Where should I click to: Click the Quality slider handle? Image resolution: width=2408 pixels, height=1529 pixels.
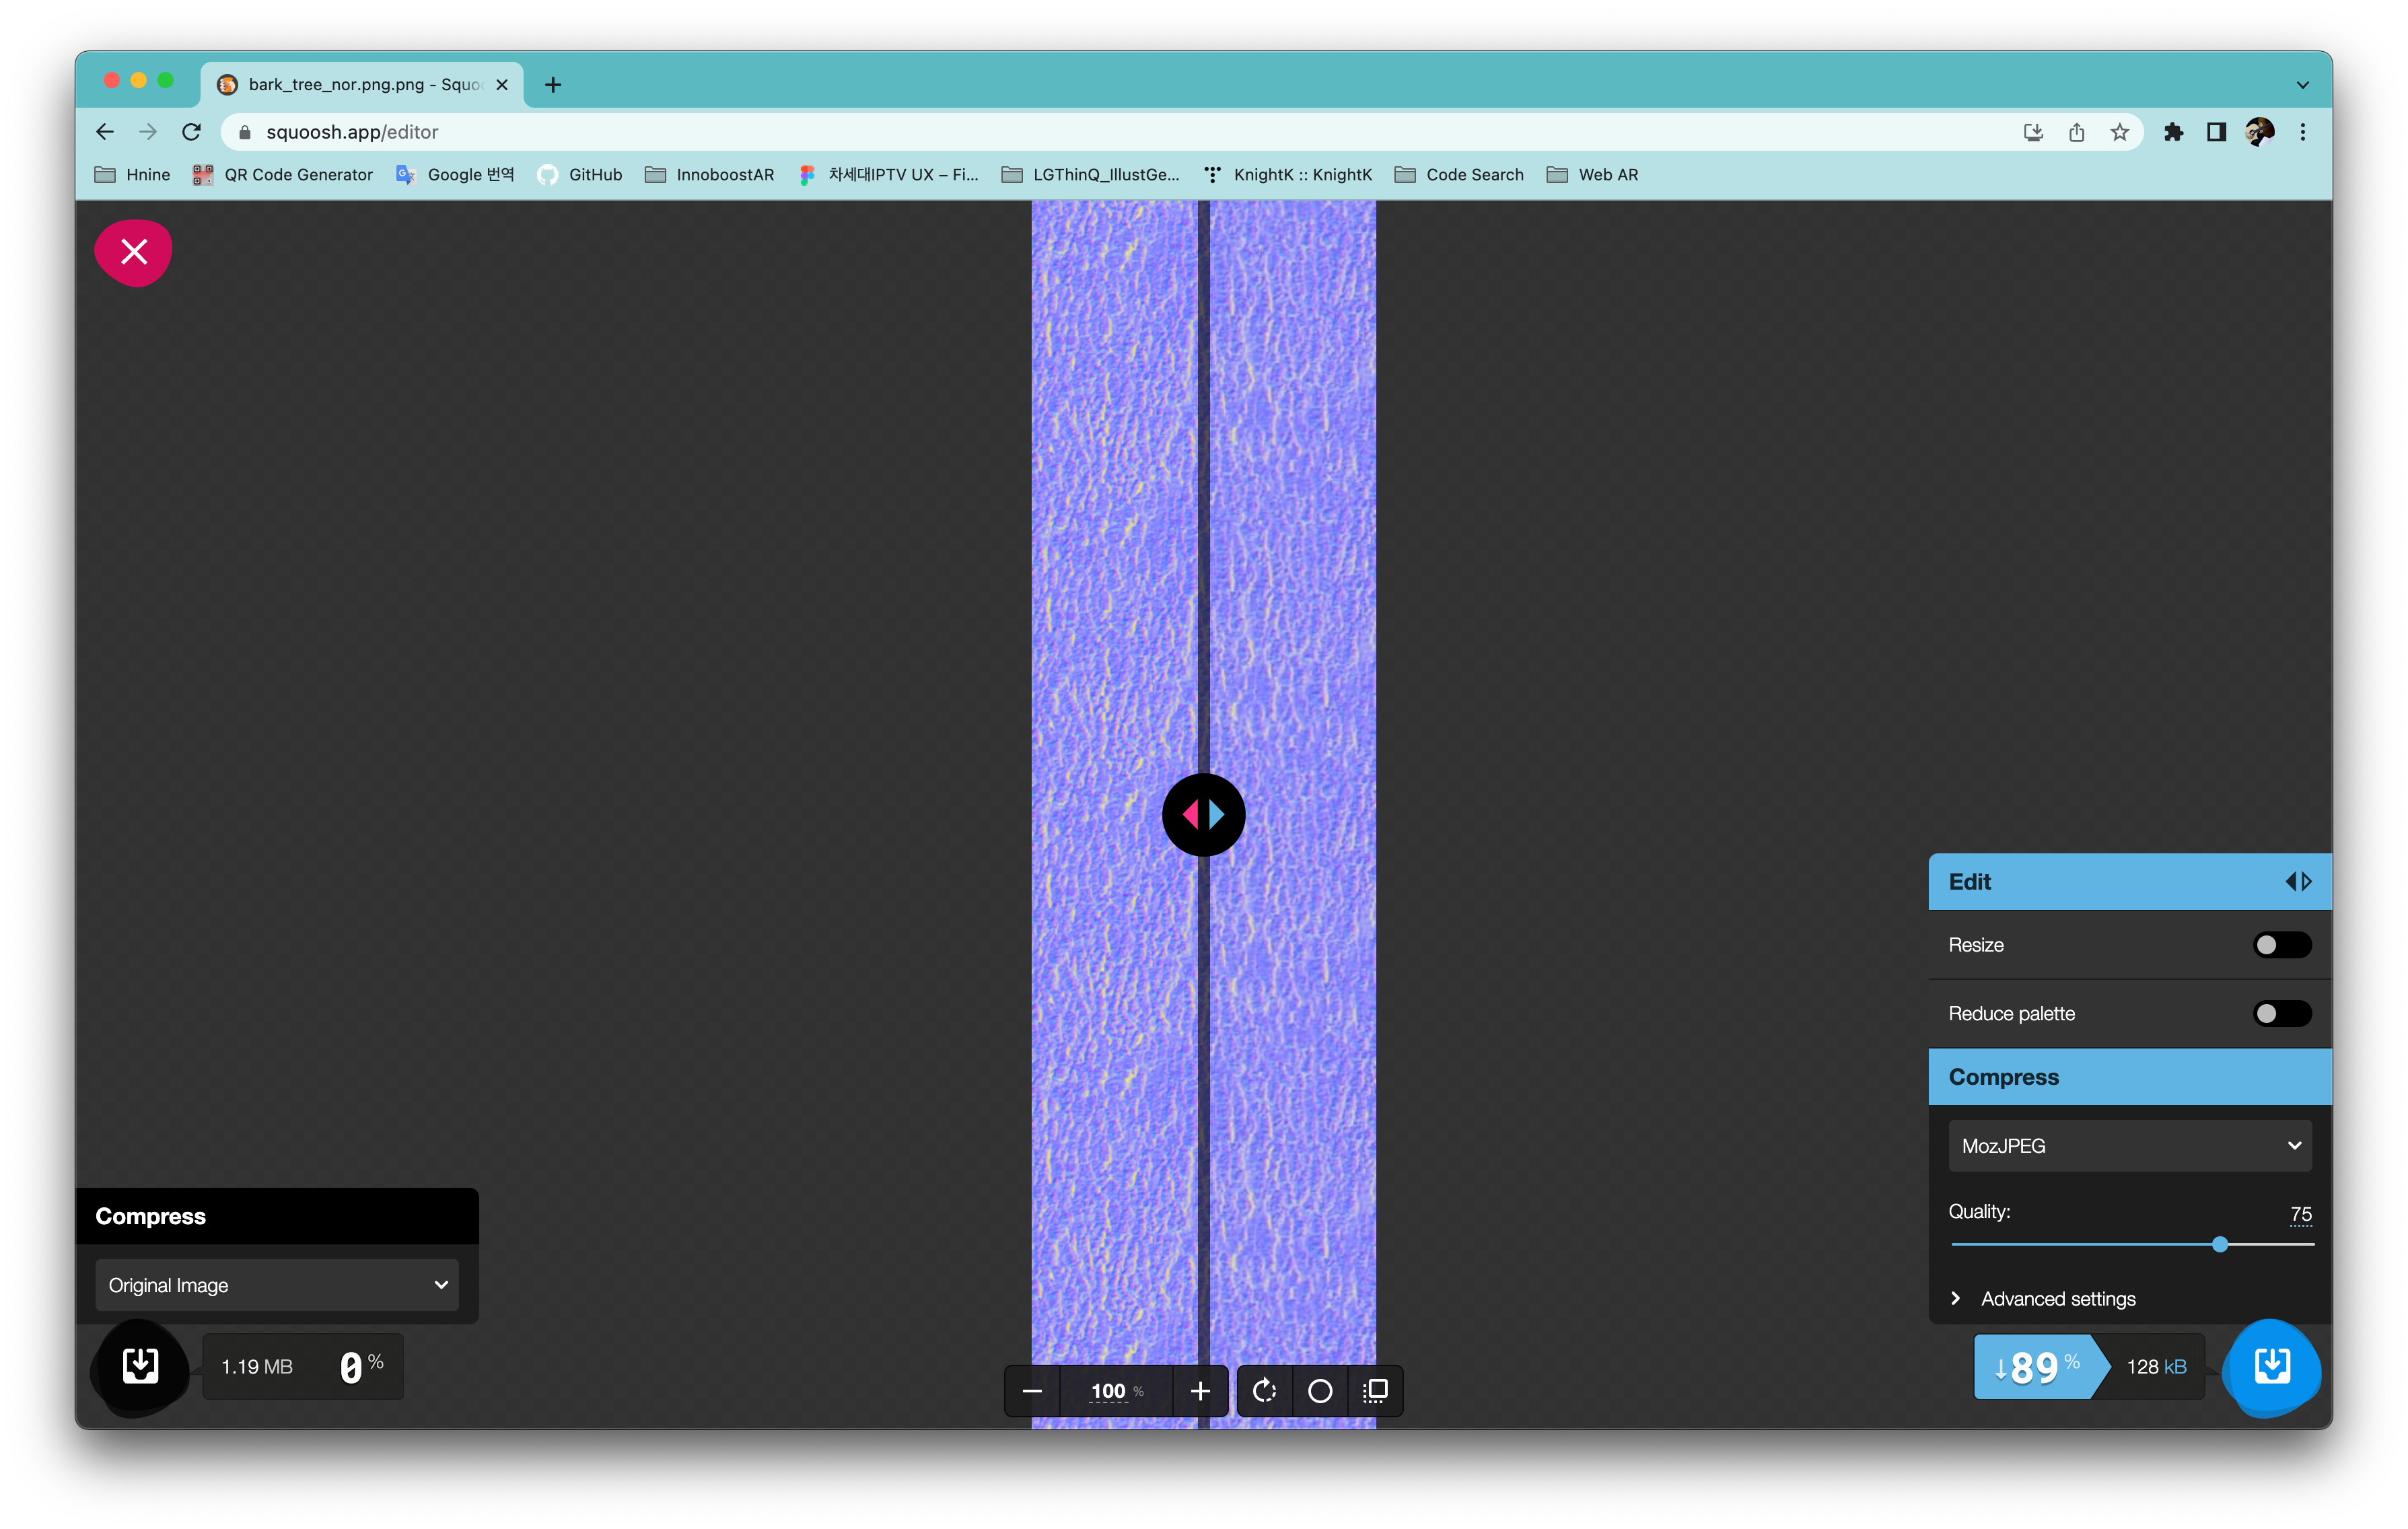pyautogui.click(x=2220, y=1244)
